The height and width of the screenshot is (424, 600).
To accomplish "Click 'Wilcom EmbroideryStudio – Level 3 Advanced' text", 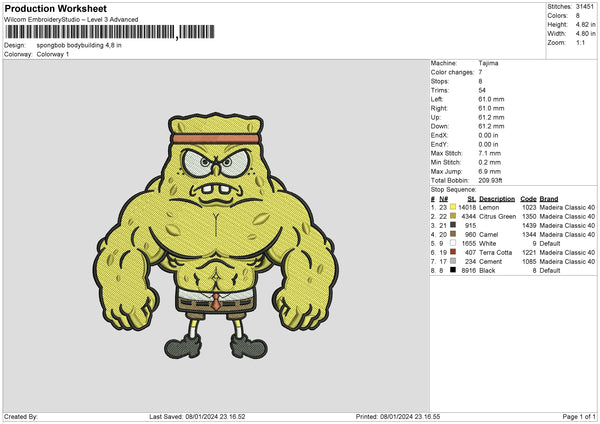I will click(71, 20).
